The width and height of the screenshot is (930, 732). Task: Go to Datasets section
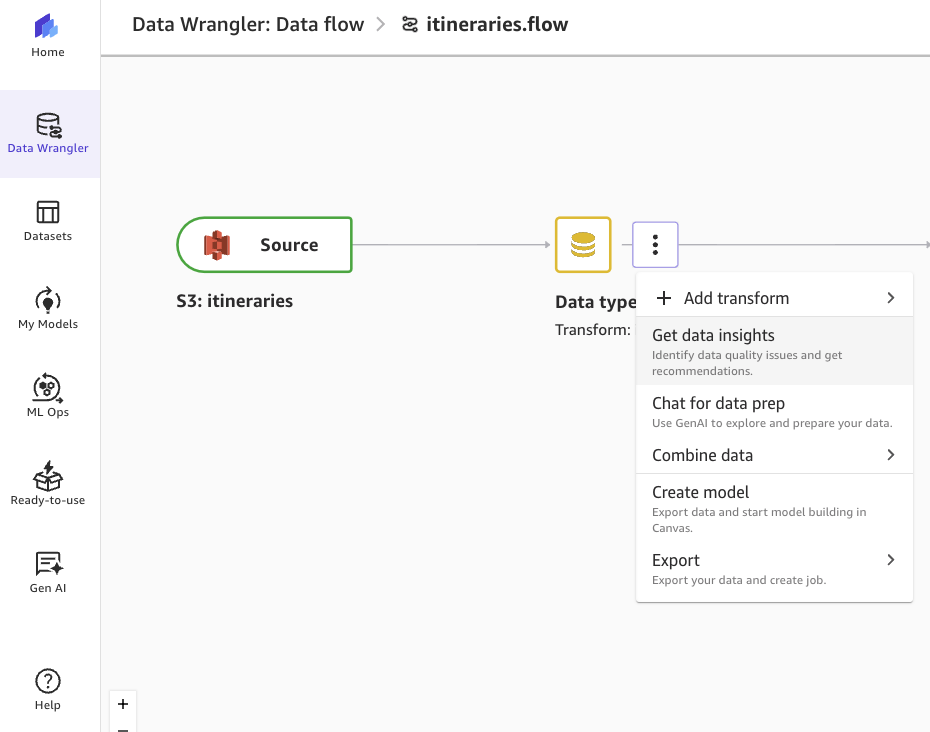coord(47,221)
